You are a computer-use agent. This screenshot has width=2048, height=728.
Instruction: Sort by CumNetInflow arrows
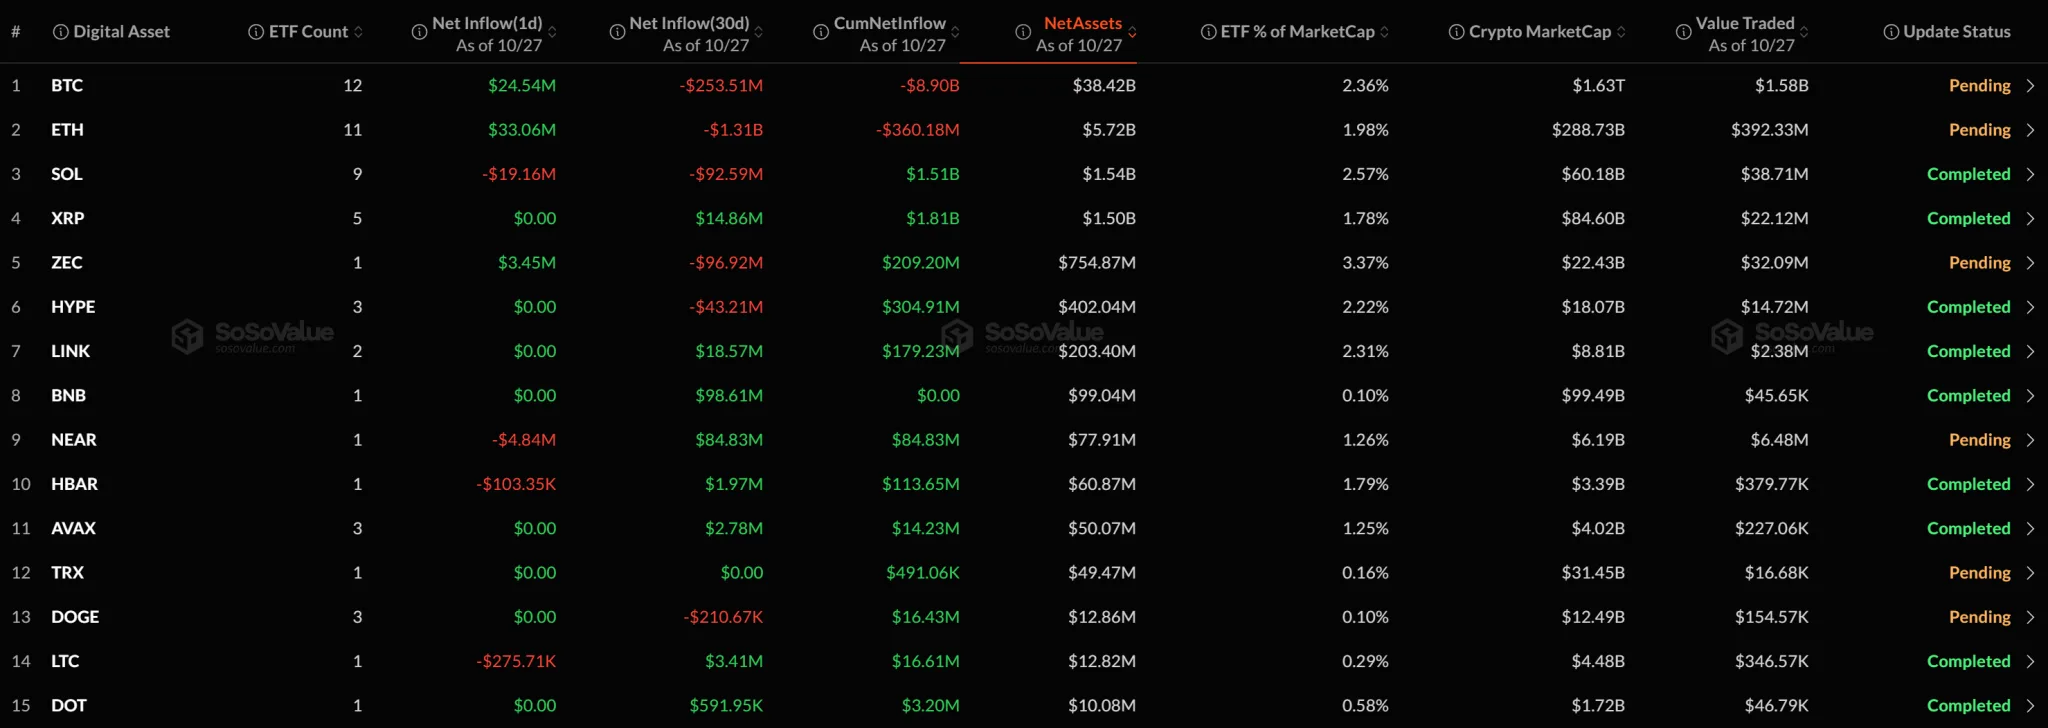955,32
